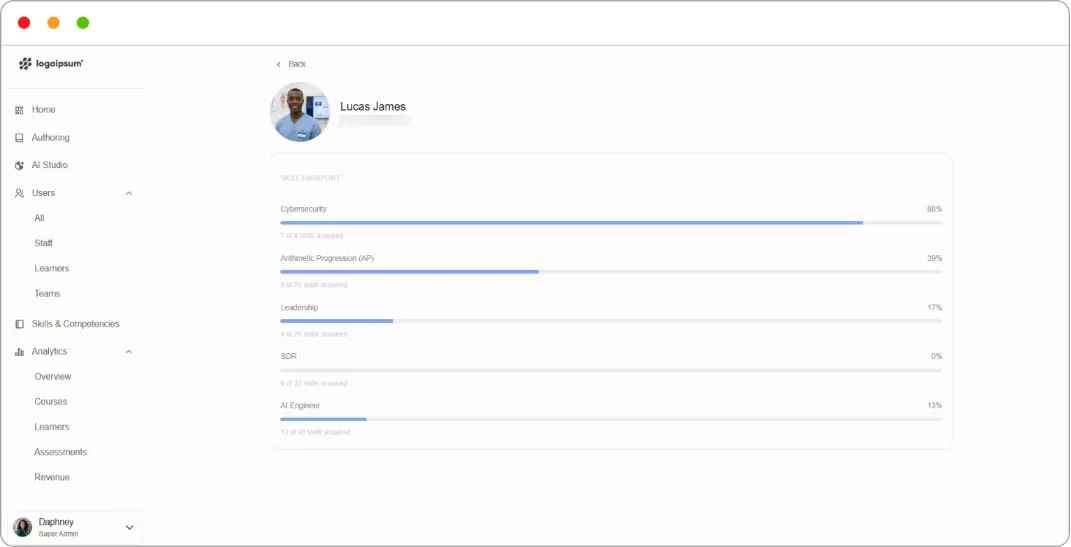Click the 39% value
This screenshot has height=547, width=1071.
934,258
